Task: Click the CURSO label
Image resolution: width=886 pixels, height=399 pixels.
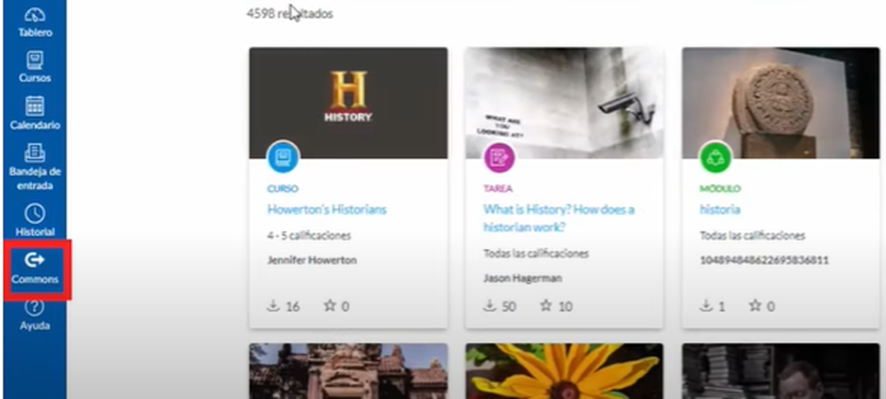Action: tap(283, 189)
